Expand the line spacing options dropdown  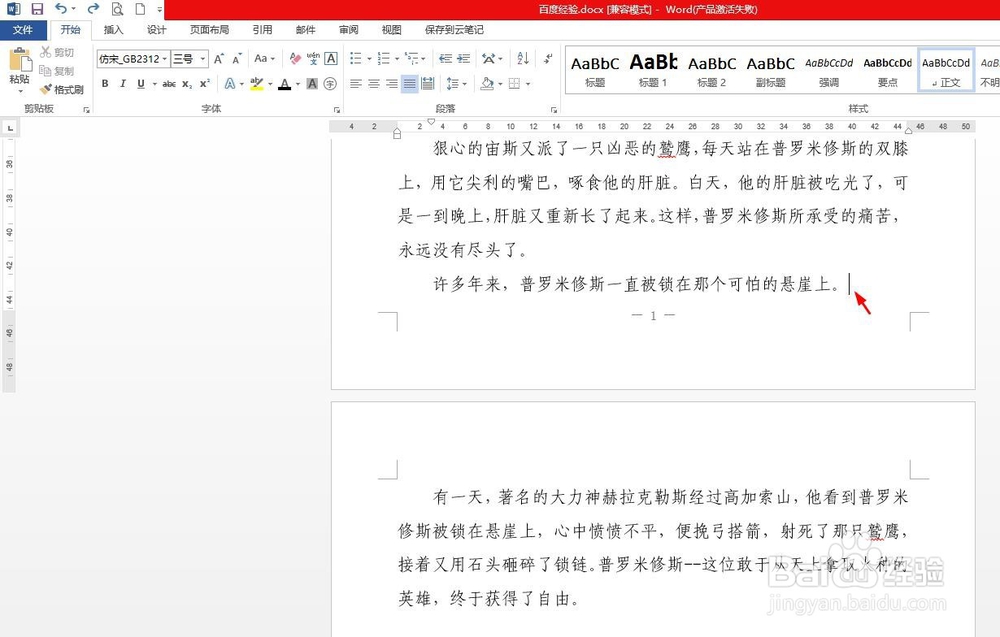465,84
